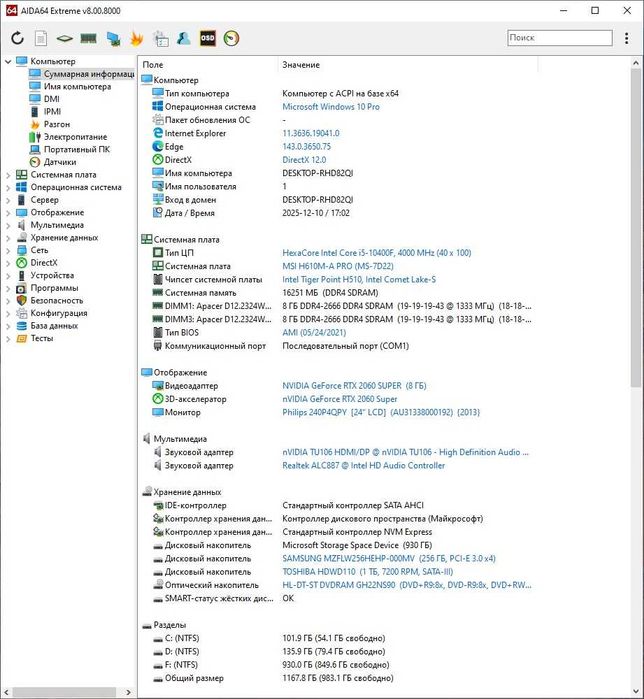Select Датчики in the tree
The image size is (644, 699).
pos(60,162)
